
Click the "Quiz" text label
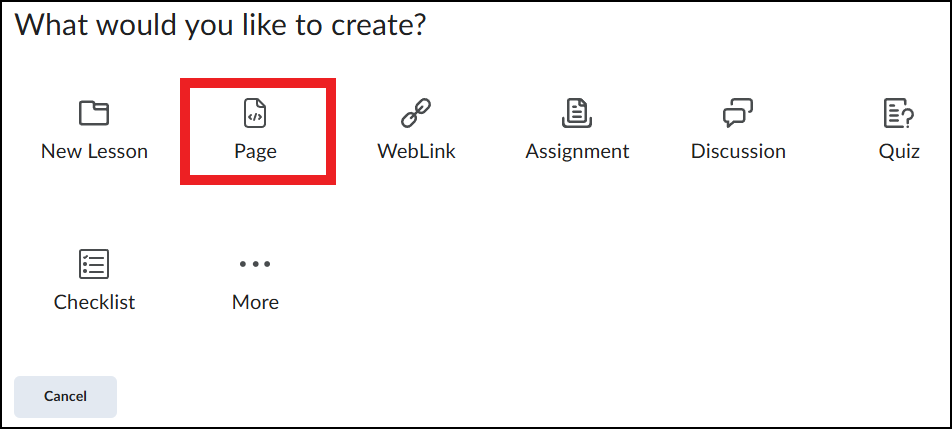coord(899,151)
